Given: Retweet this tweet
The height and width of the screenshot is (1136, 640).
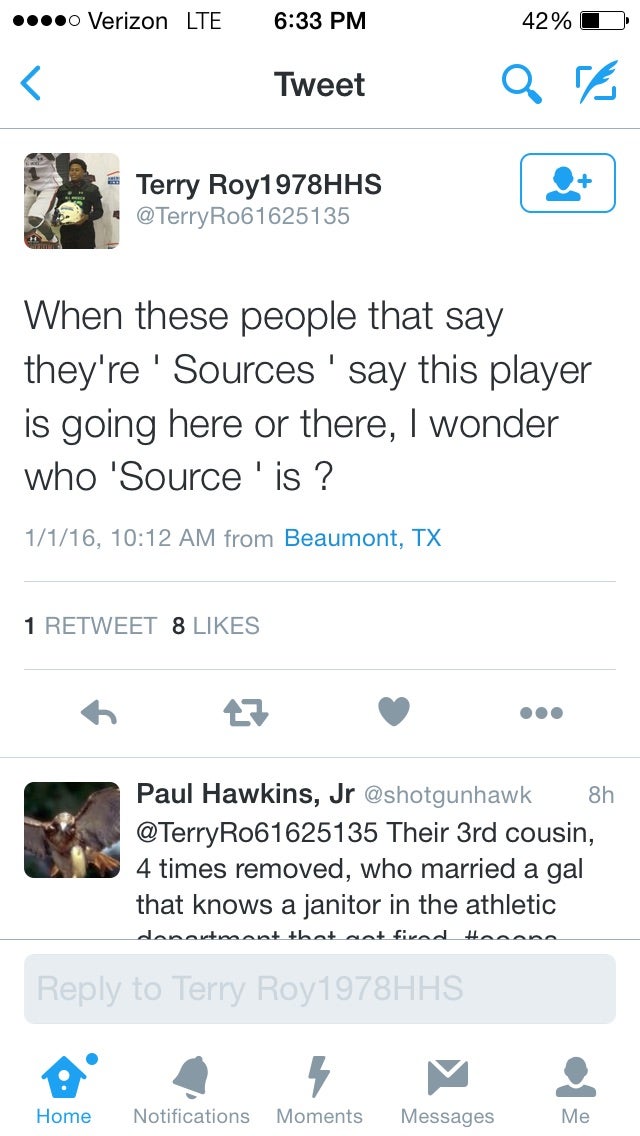Looking at the screenshot, I should coord(246,713).
